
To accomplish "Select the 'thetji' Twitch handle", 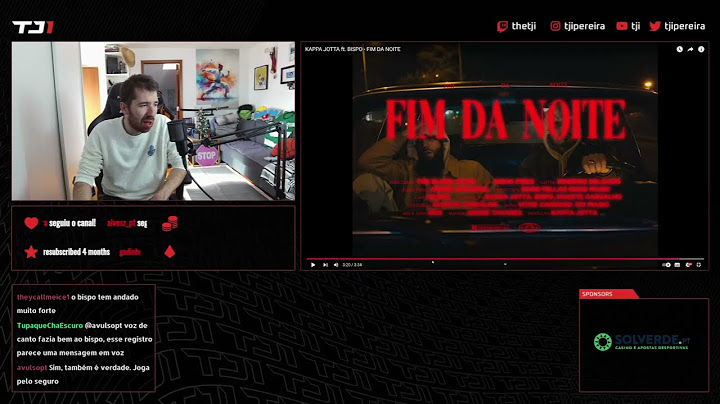I will (x=524, y=26).
